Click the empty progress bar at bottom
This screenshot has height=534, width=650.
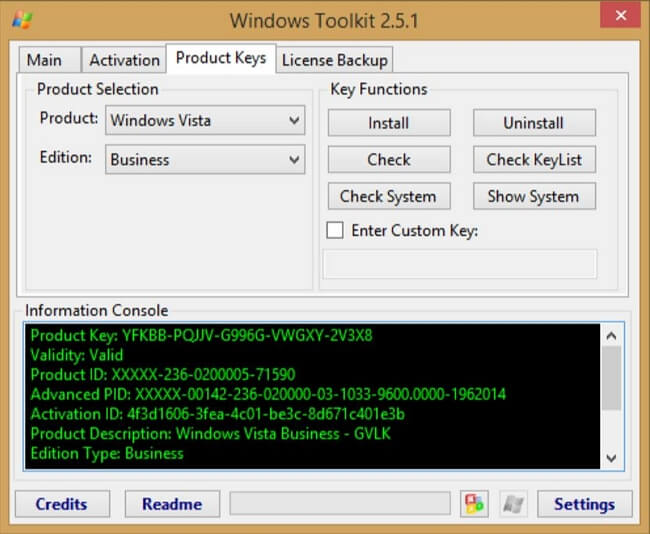coord(340,504)
